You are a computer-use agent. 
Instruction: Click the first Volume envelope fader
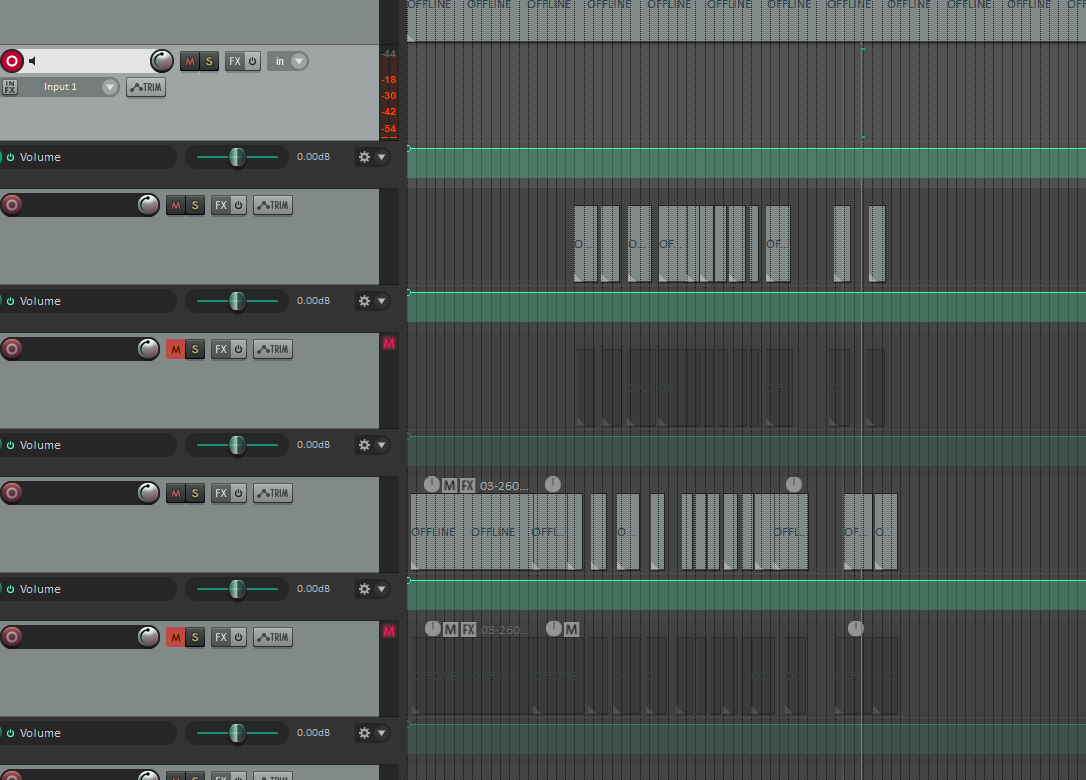click(x=237, y=157)
